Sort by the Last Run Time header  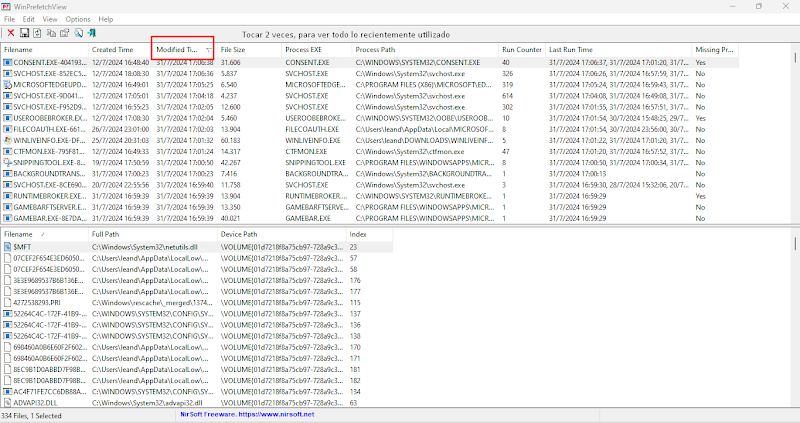click(x=618, y=49)
